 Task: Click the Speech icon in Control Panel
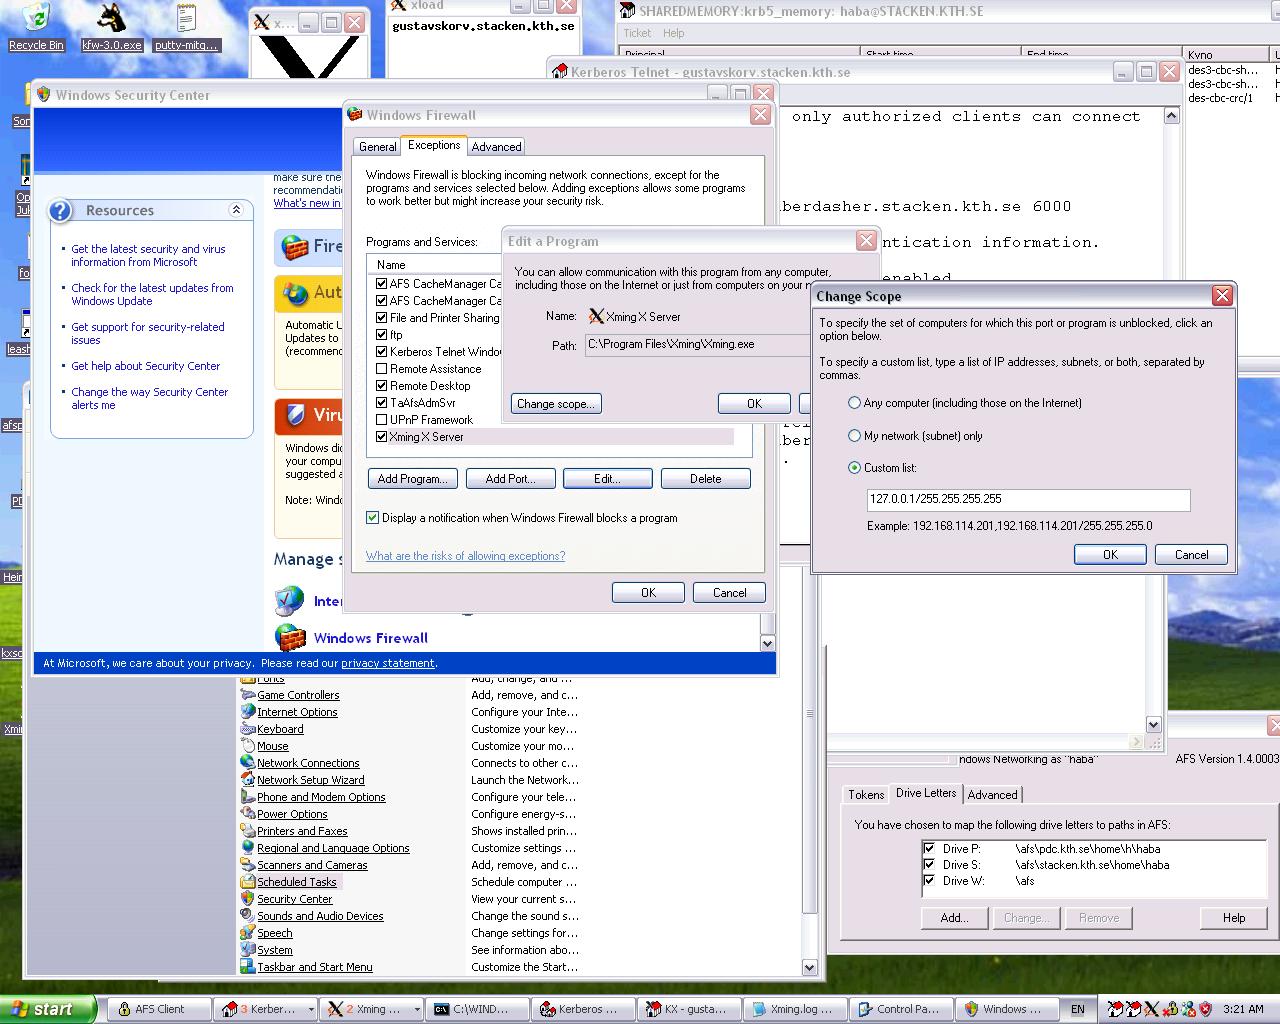coord(248,933)
